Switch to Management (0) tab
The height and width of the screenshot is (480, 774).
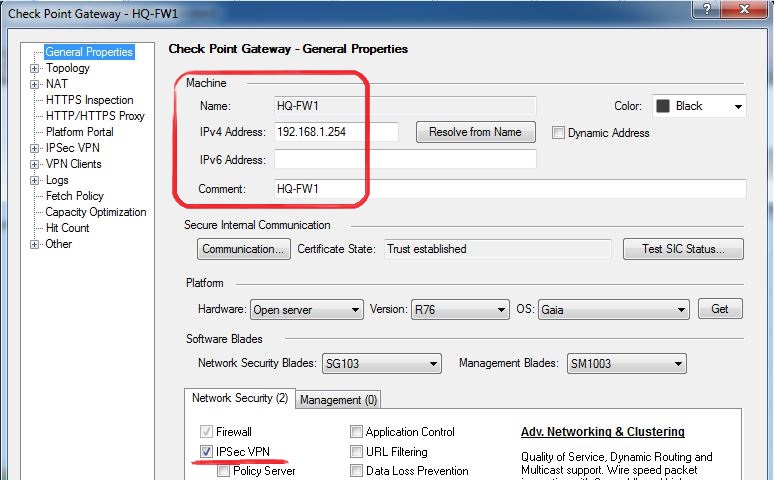click(x=339, y=400)
